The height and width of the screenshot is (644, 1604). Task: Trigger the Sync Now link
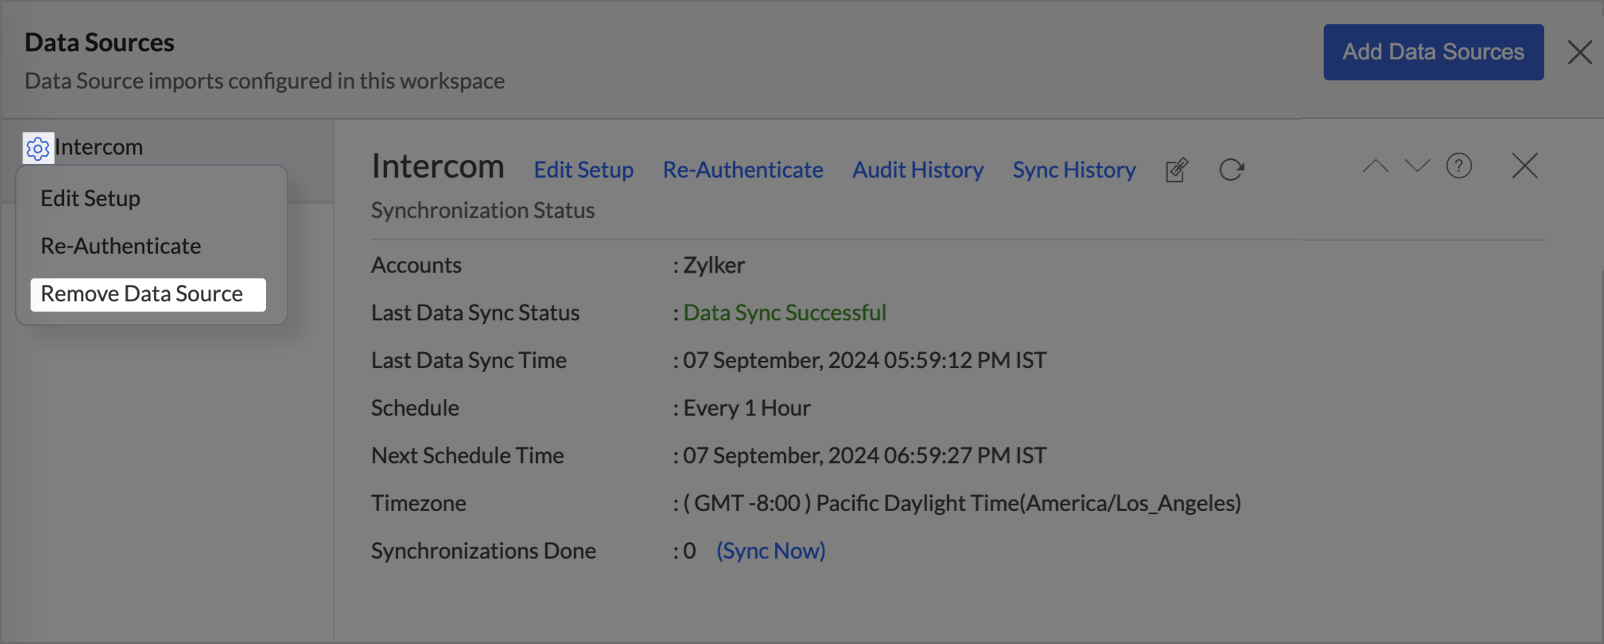tap(770, 551)
